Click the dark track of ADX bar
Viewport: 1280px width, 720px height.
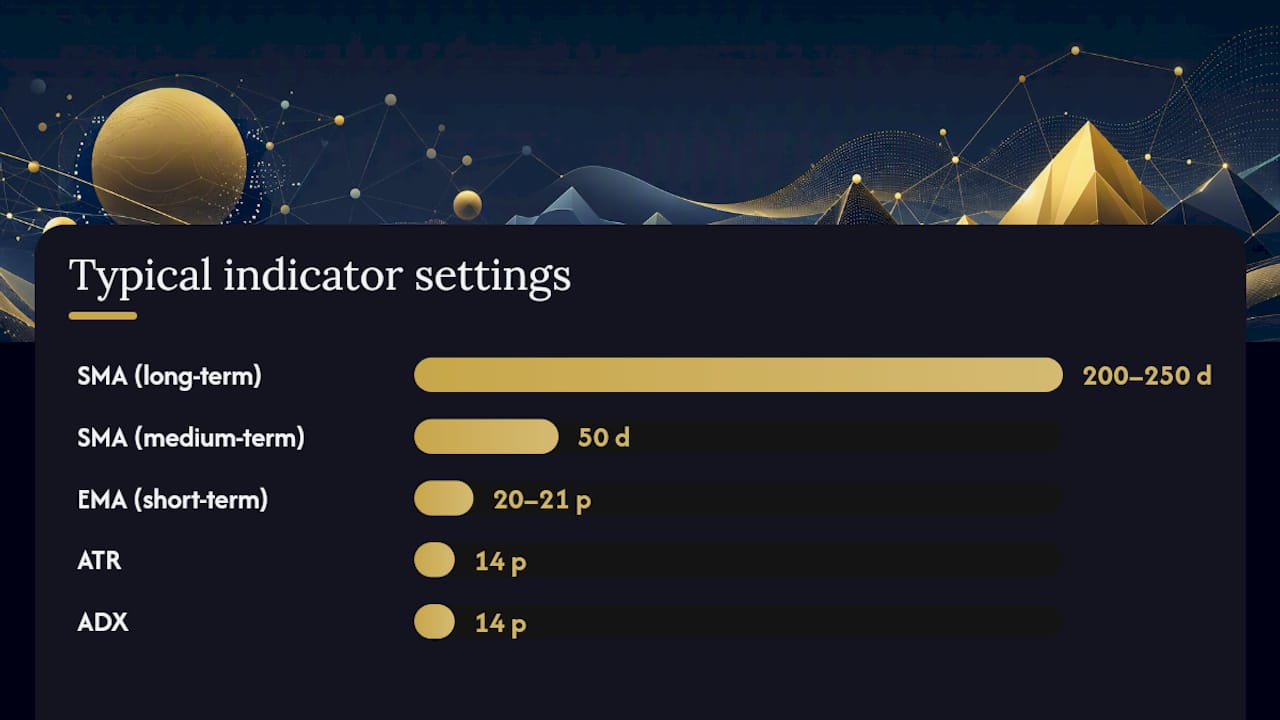coord(758,622)
